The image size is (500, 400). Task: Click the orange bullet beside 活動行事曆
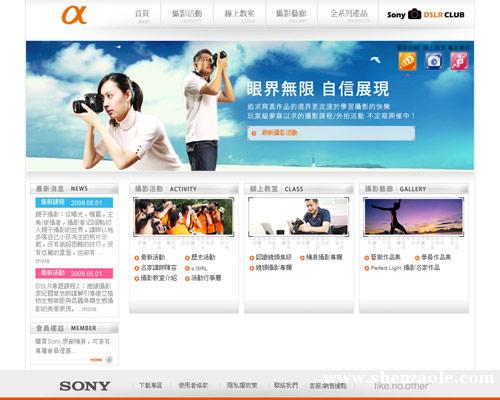point(187,278)
